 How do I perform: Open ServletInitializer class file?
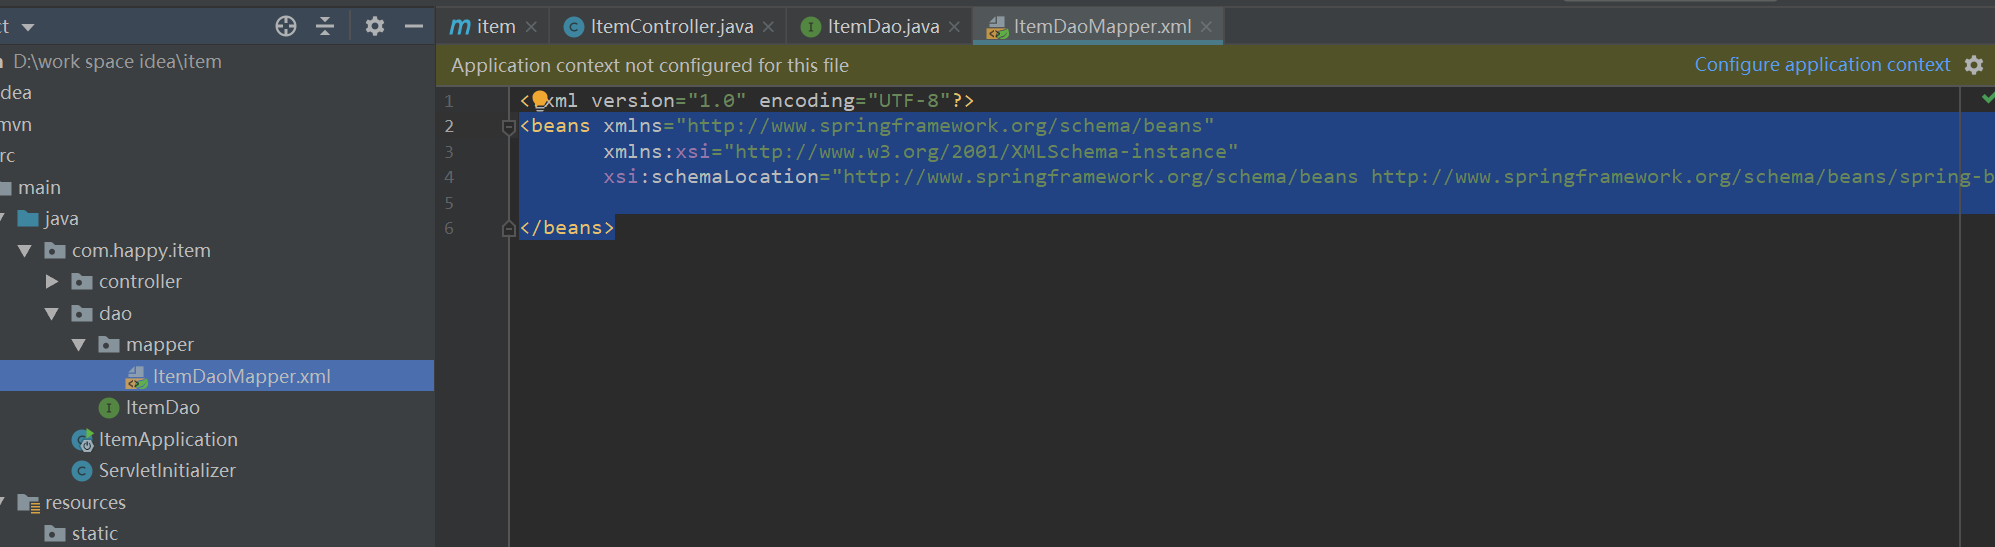(166, 471)
